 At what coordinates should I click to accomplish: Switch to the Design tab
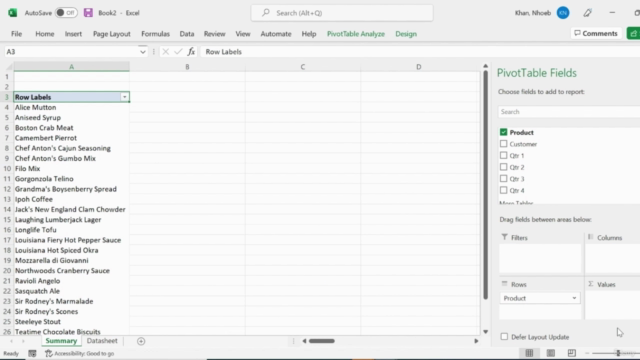tap(406, 34)
